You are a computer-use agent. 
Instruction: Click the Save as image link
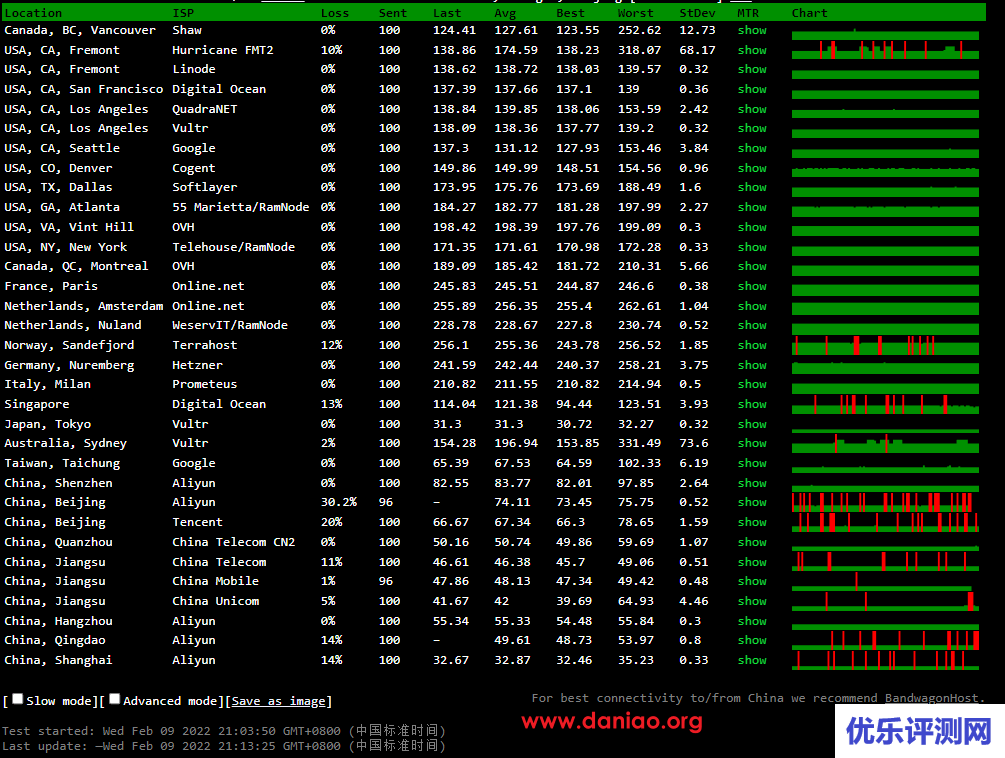(279, 701)
